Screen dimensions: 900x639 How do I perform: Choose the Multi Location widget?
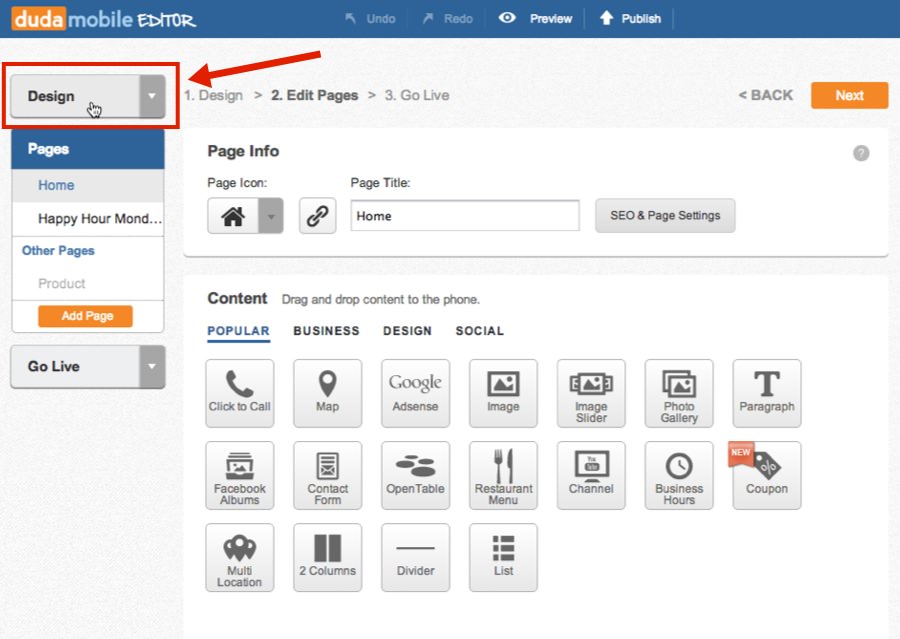click(x=240, y=557)
